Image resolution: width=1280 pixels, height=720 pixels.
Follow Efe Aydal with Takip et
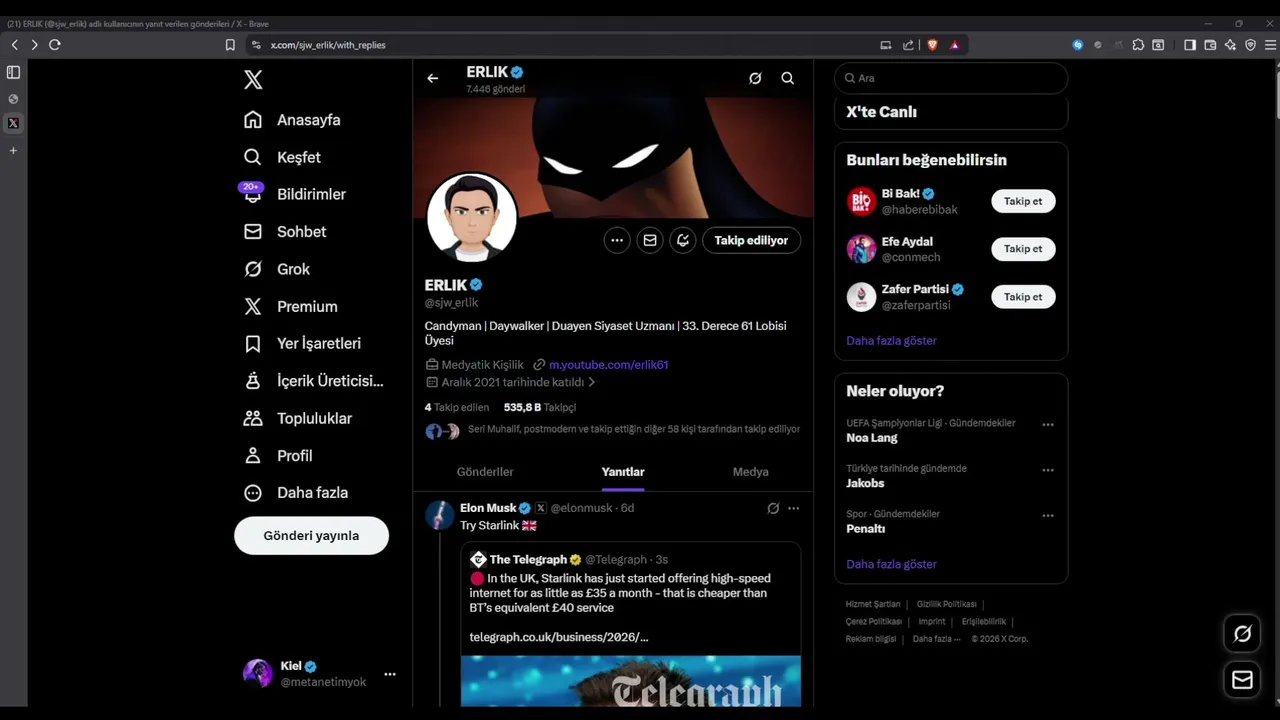[1023, 249]
